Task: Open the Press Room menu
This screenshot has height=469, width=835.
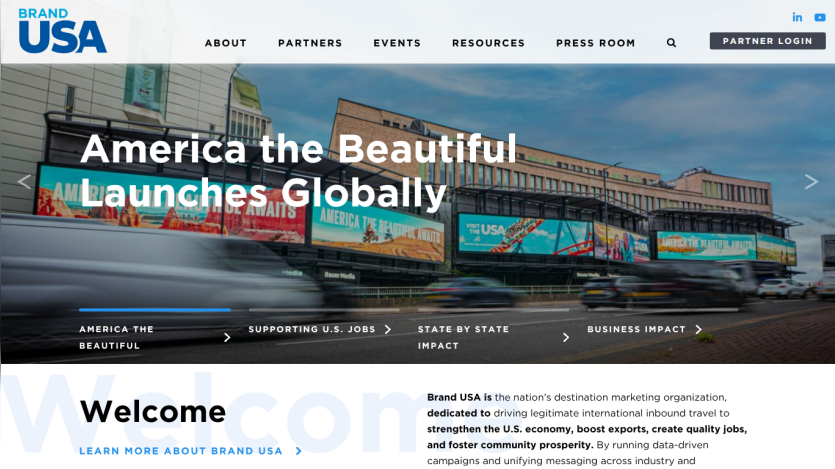Action: pyautogui.click(x=595, y=43)
